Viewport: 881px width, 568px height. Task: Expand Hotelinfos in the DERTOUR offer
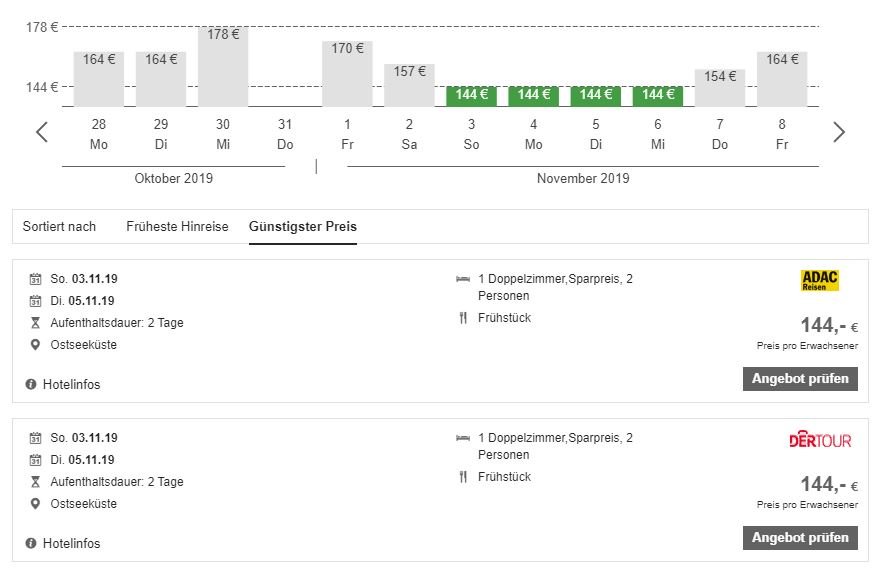pyautogui.click(x=71, y=543)
